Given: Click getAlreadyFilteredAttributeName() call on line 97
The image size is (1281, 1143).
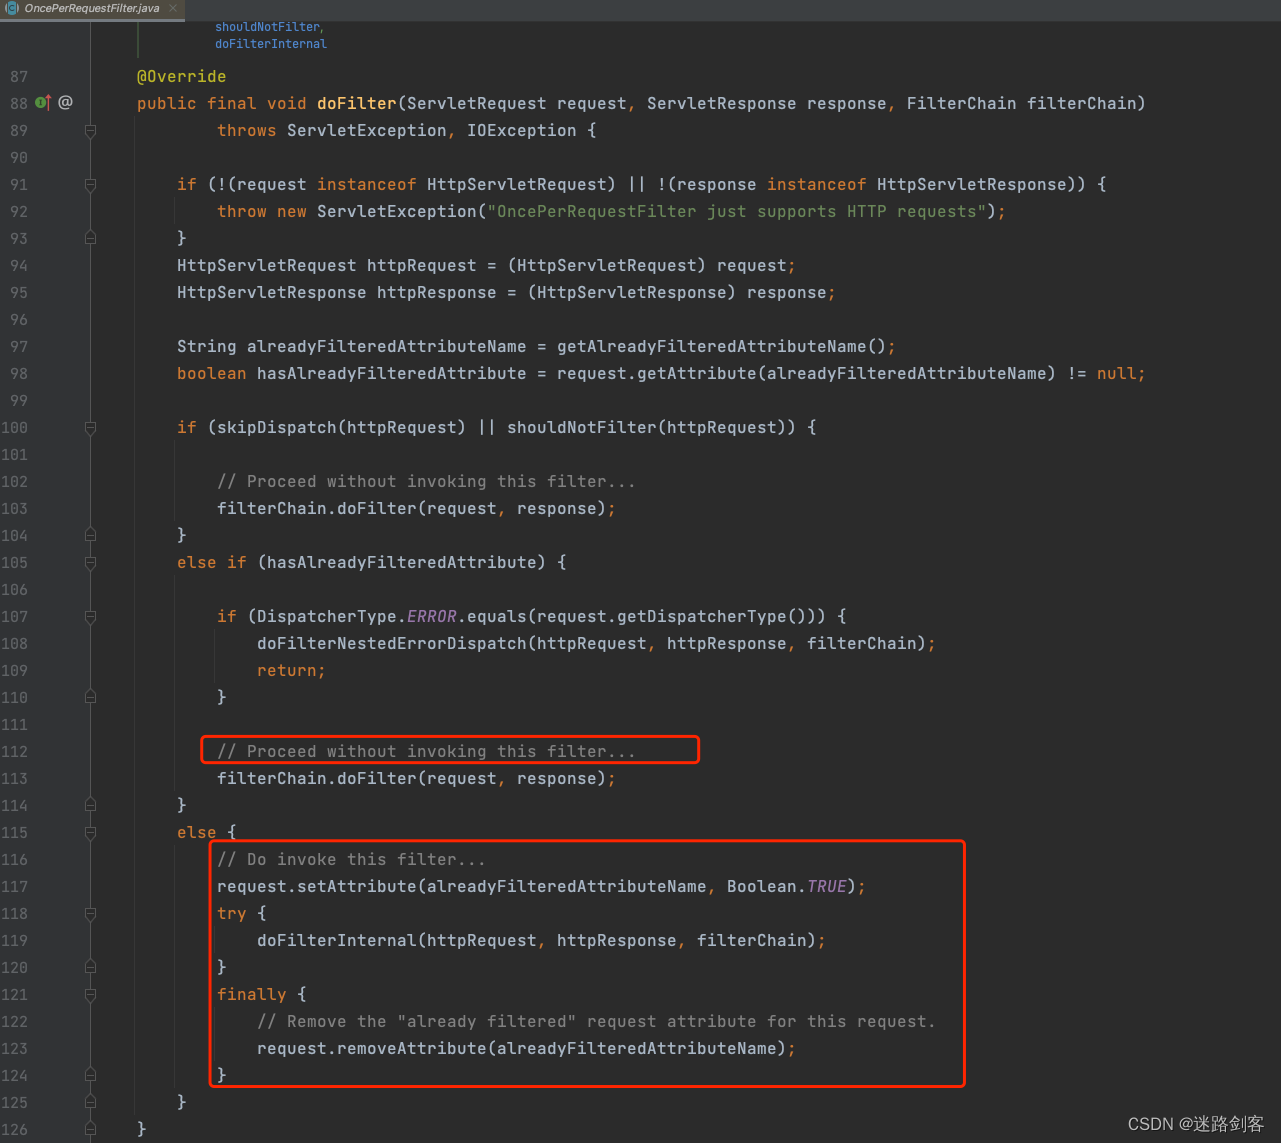Looking at the screenshot, I should click(x=721, y=346).
